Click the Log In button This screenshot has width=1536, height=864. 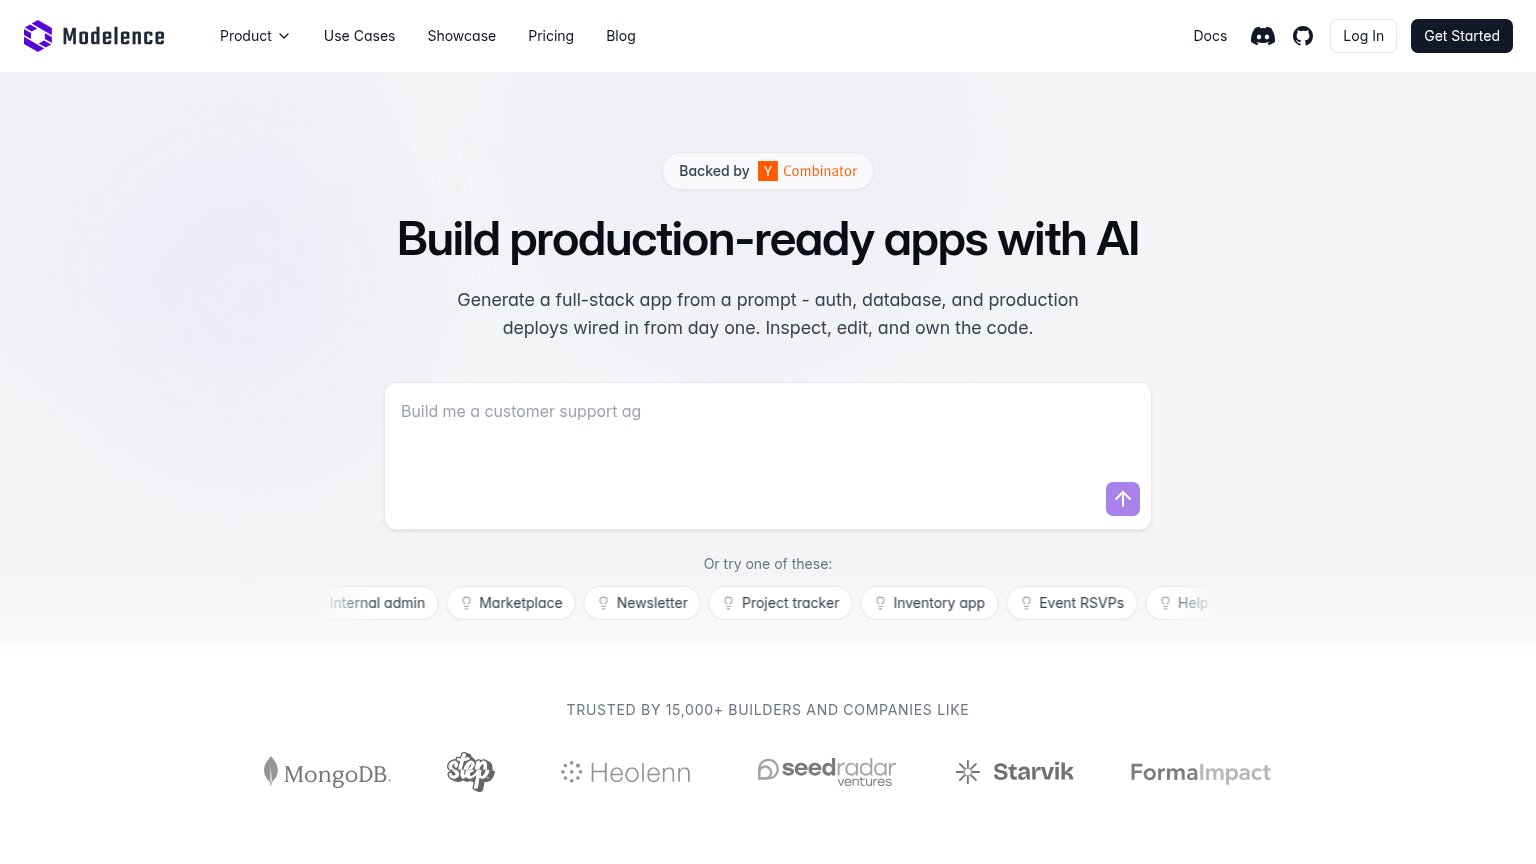[1363, 36]
